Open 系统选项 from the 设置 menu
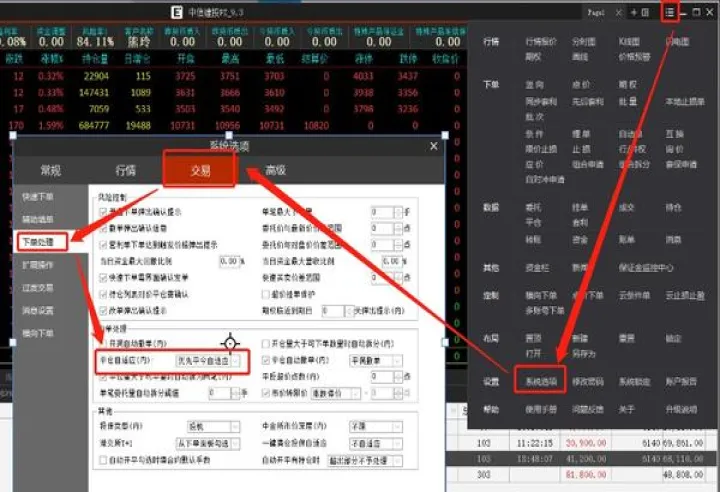This screenshot has height=492, width=720. [x=541, y=381]
